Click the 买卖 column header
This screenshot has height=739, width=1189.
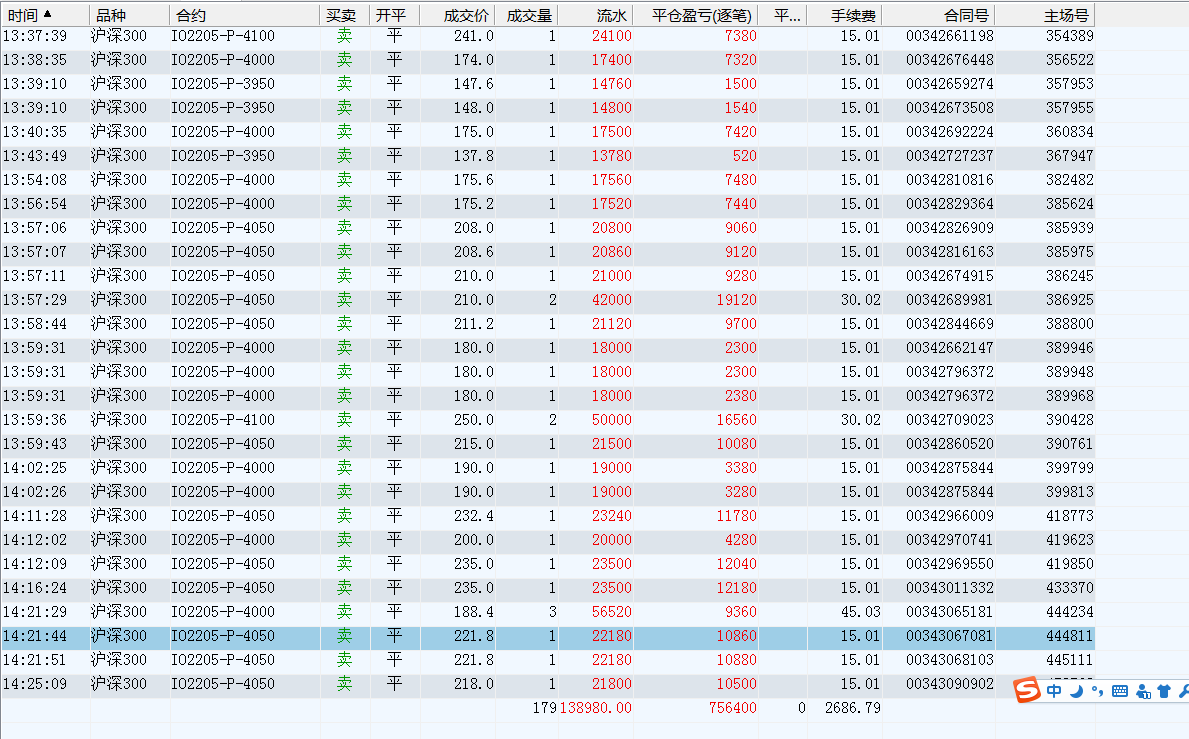click(x=345, y=14)
